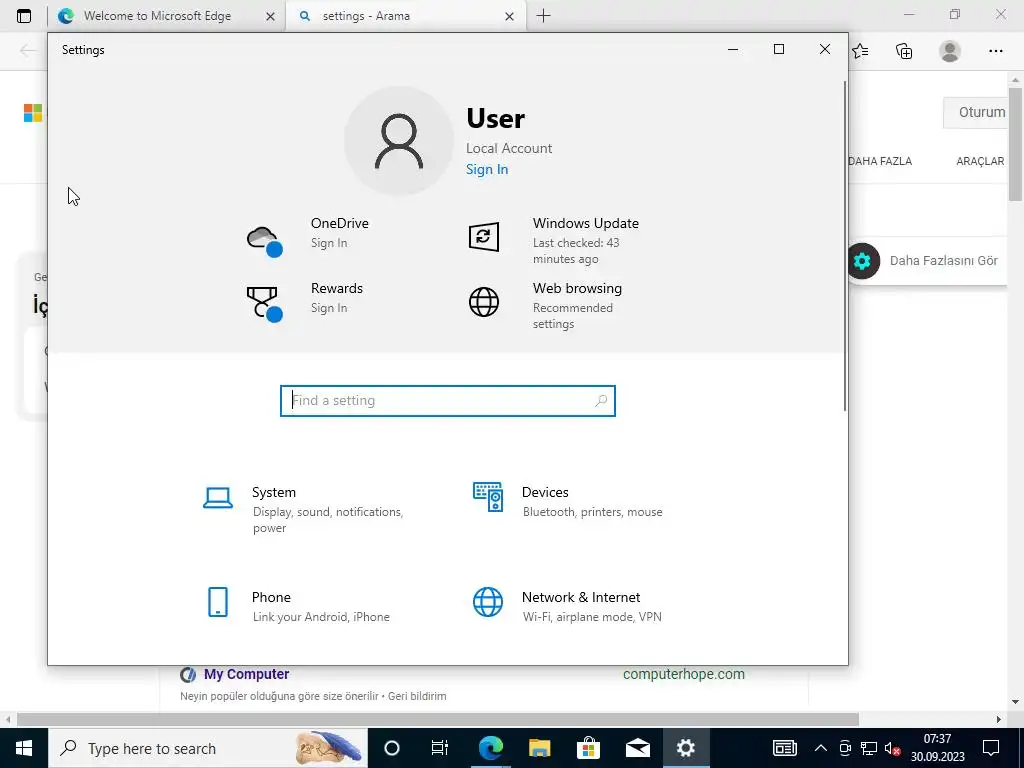Minimize the Settings window
Viewport: 1024px width, 768px height.
[733, 50]
